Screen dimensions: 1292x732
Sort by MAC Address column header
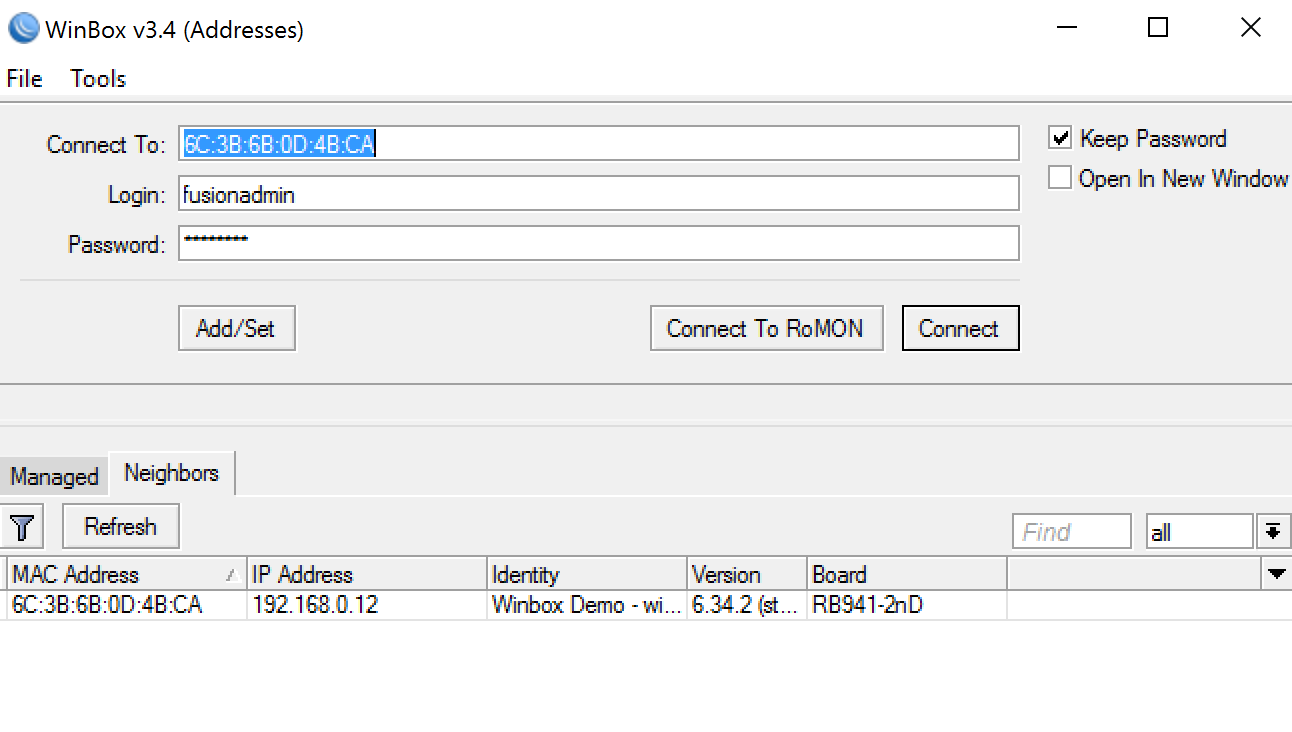[126, 575]
